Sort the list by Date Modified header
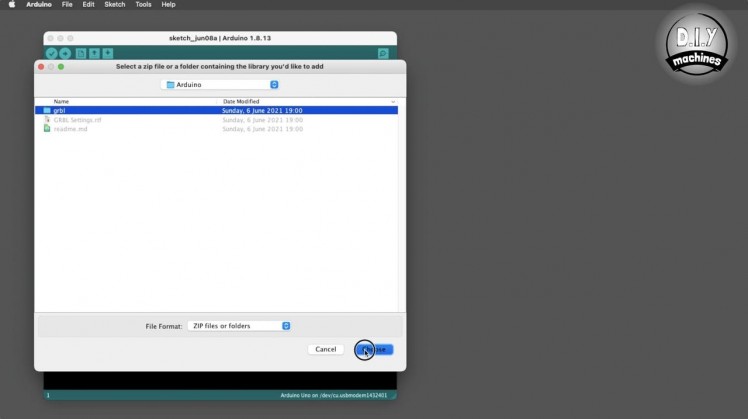Screen dimensions: 748x419 click(x=241, y=102)
